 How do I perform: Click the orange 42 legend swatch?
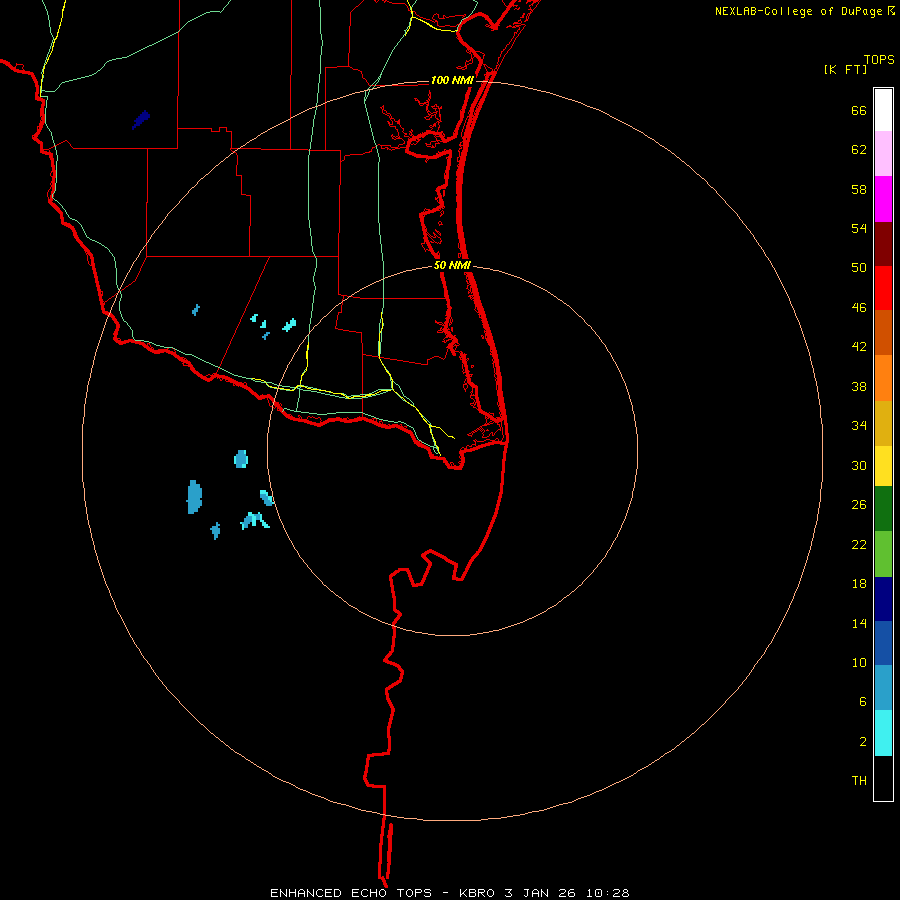pos(883,378)
